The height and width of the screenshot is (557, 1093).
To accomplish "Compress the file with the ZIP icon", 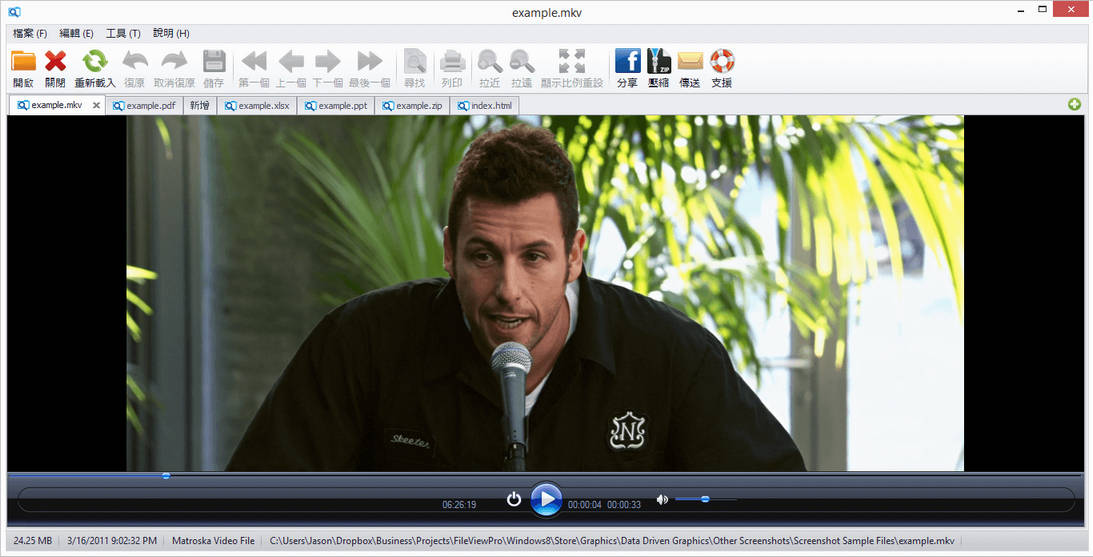I will [658, 62].
